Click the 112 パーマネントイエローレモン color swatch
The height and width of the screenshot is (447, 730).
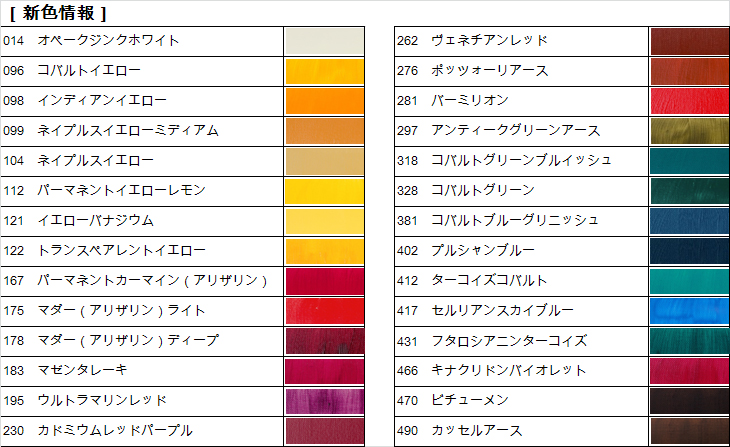(324, 191)
